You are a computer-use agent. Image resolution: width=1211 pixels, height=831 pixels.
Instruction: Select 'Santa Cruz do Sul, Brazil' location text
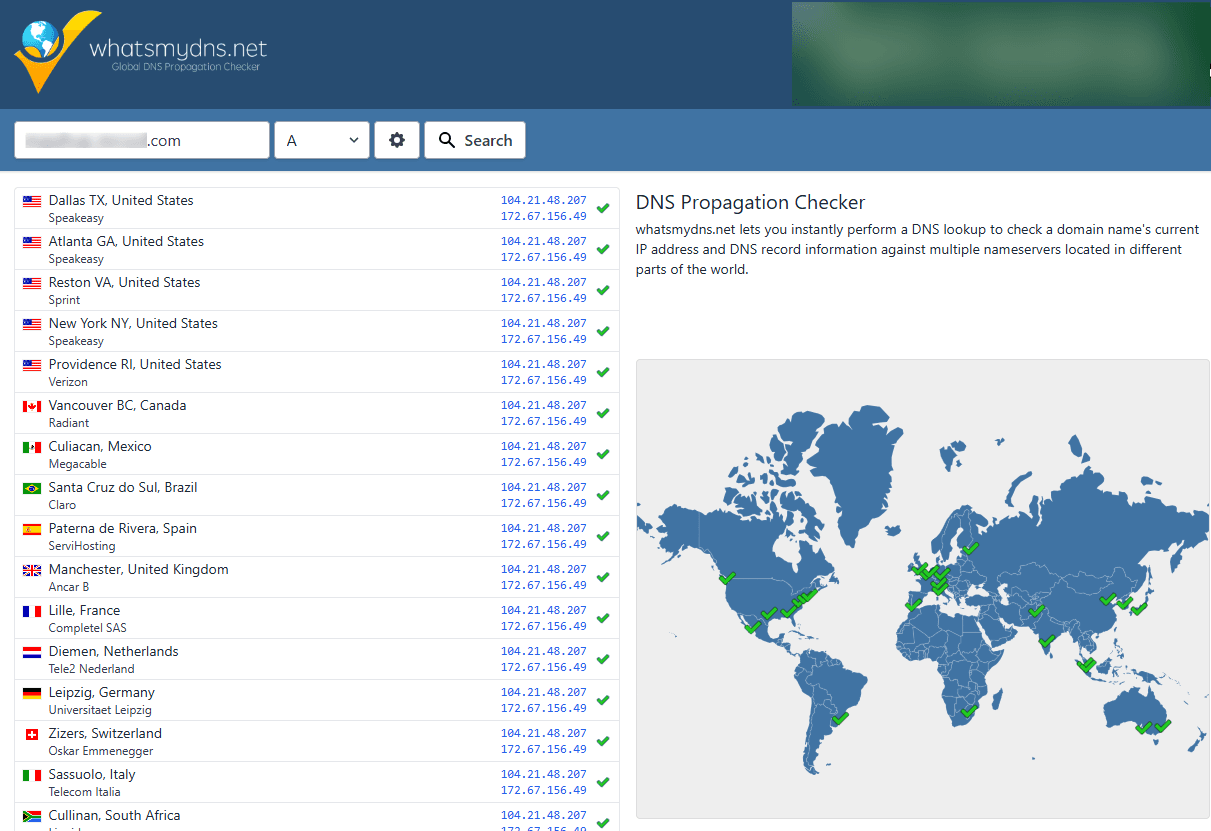coord(123,487)
